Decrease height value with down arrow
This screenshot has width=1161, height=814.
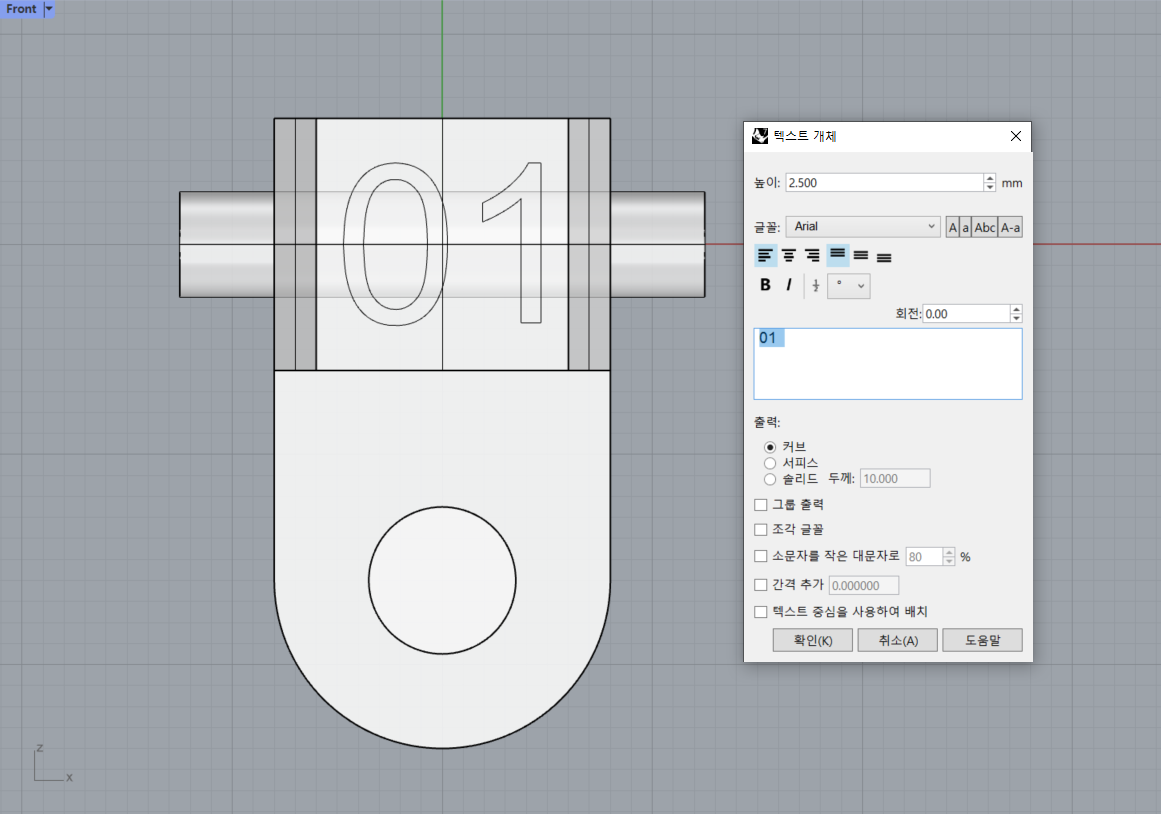pyautogui.click(x=990, y=187)
